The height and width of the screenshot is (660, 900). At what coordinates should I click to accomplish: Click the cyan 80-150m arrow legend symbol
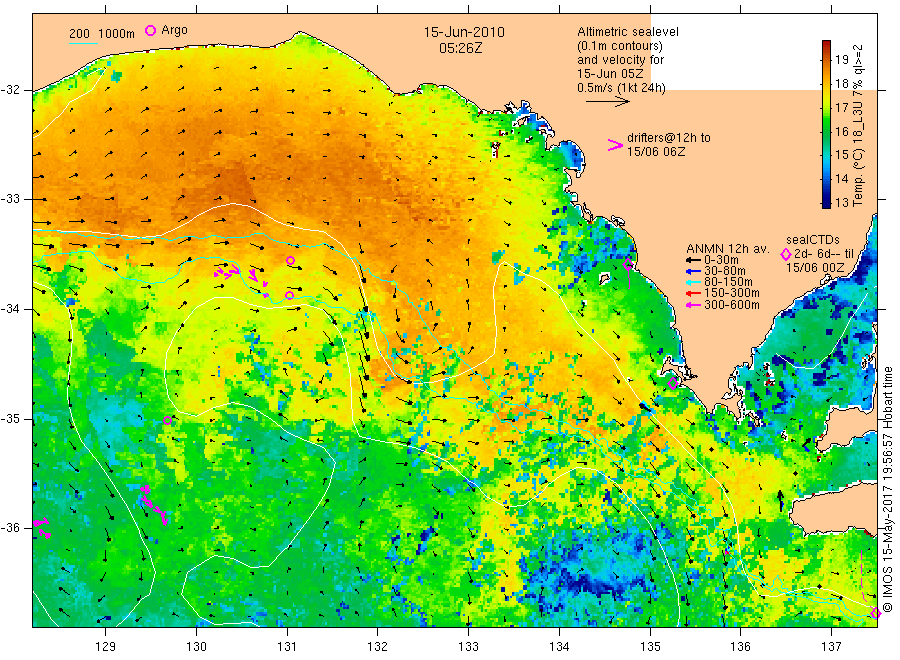[693, 282]
